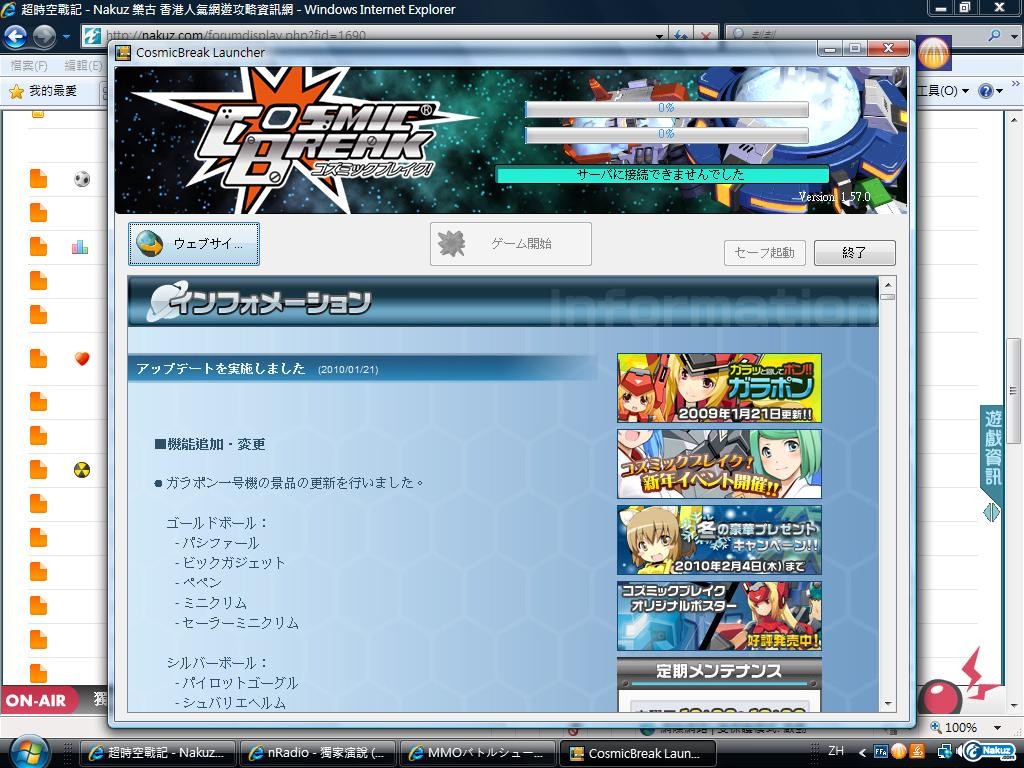
Task: Click the IE search box
Action: pyautogui.click(x=856, y=35)
